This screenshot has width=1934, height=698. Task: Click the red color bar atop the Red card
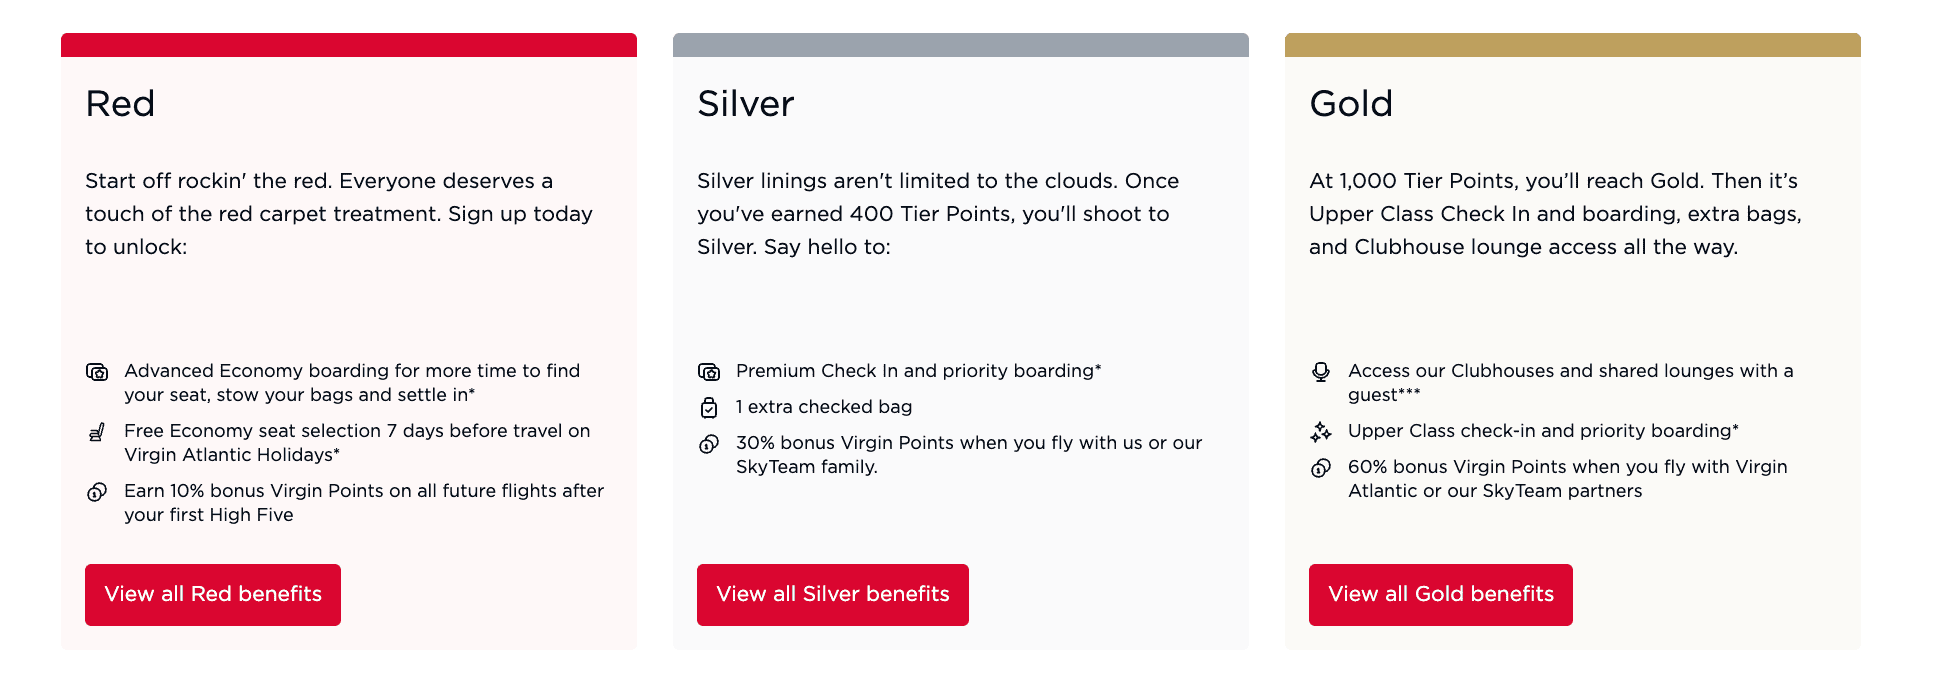point(348,45)
